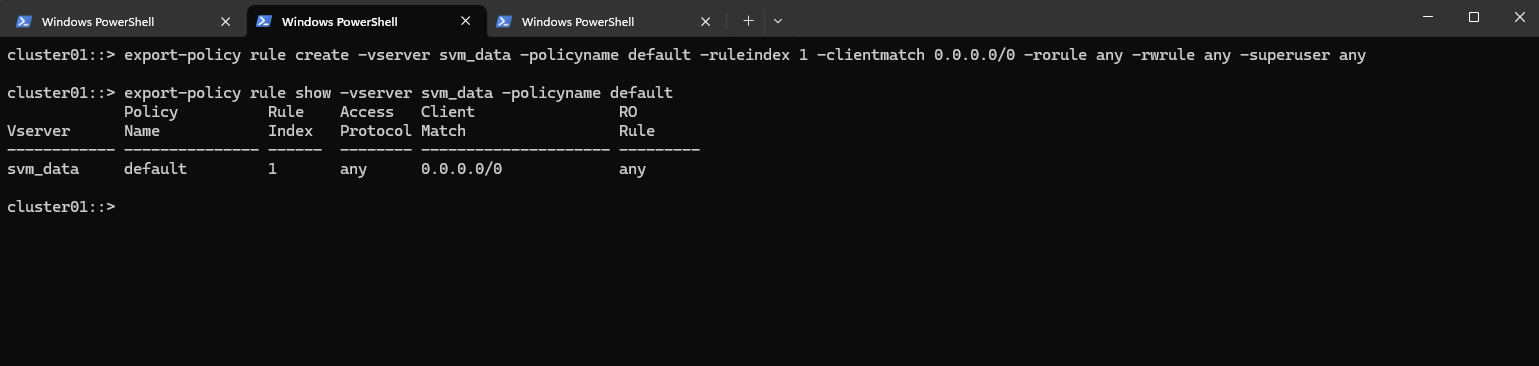Expand the new tab profile dropdown chevron
The height and width of the screenshot is (366, 1539).
(x=778, y=21)
